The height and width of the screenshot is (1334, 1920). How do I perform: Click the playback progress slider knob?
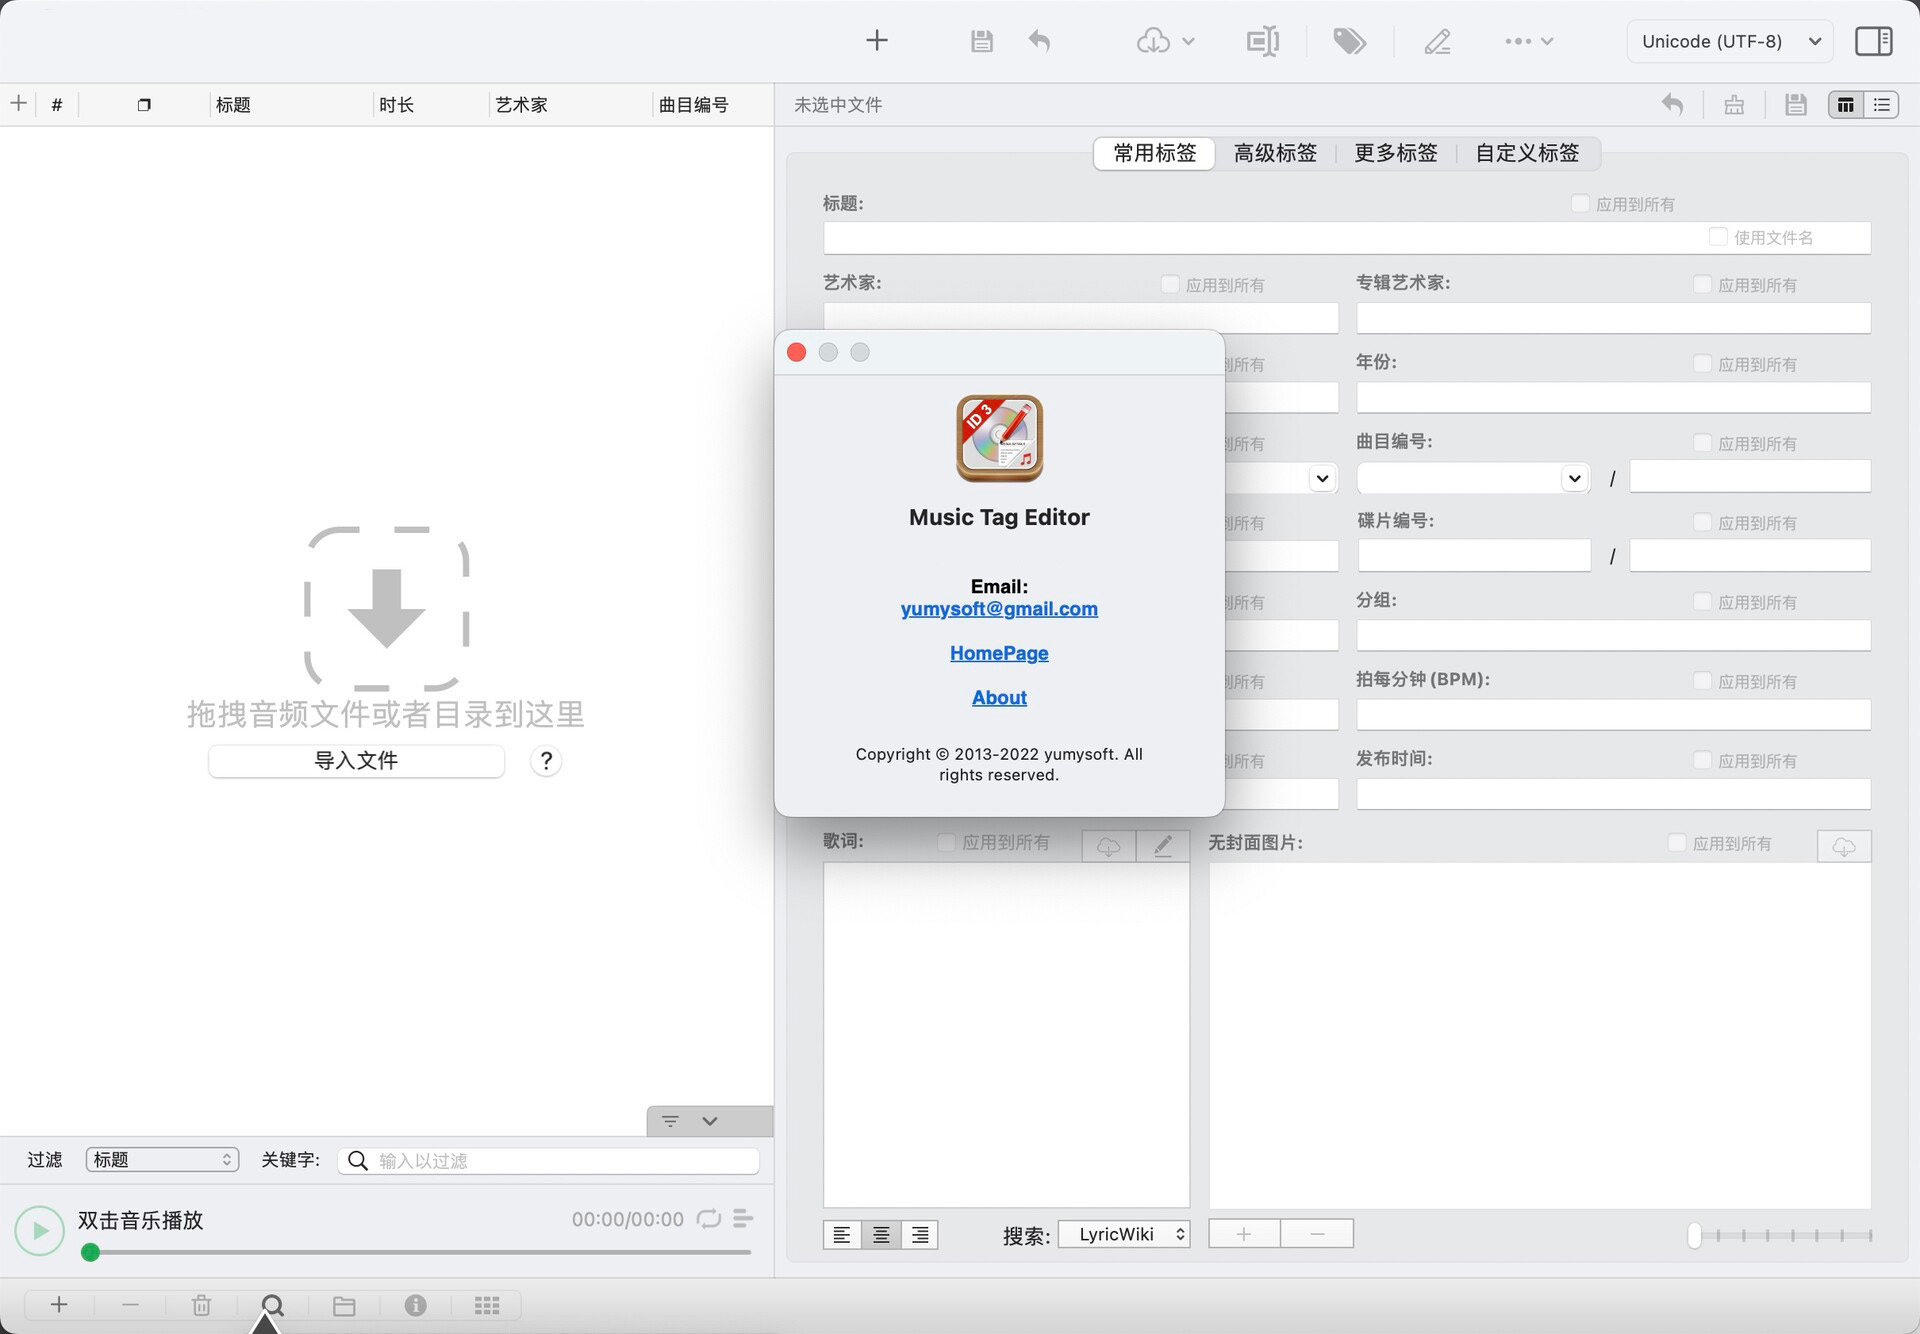point(90,1252)
